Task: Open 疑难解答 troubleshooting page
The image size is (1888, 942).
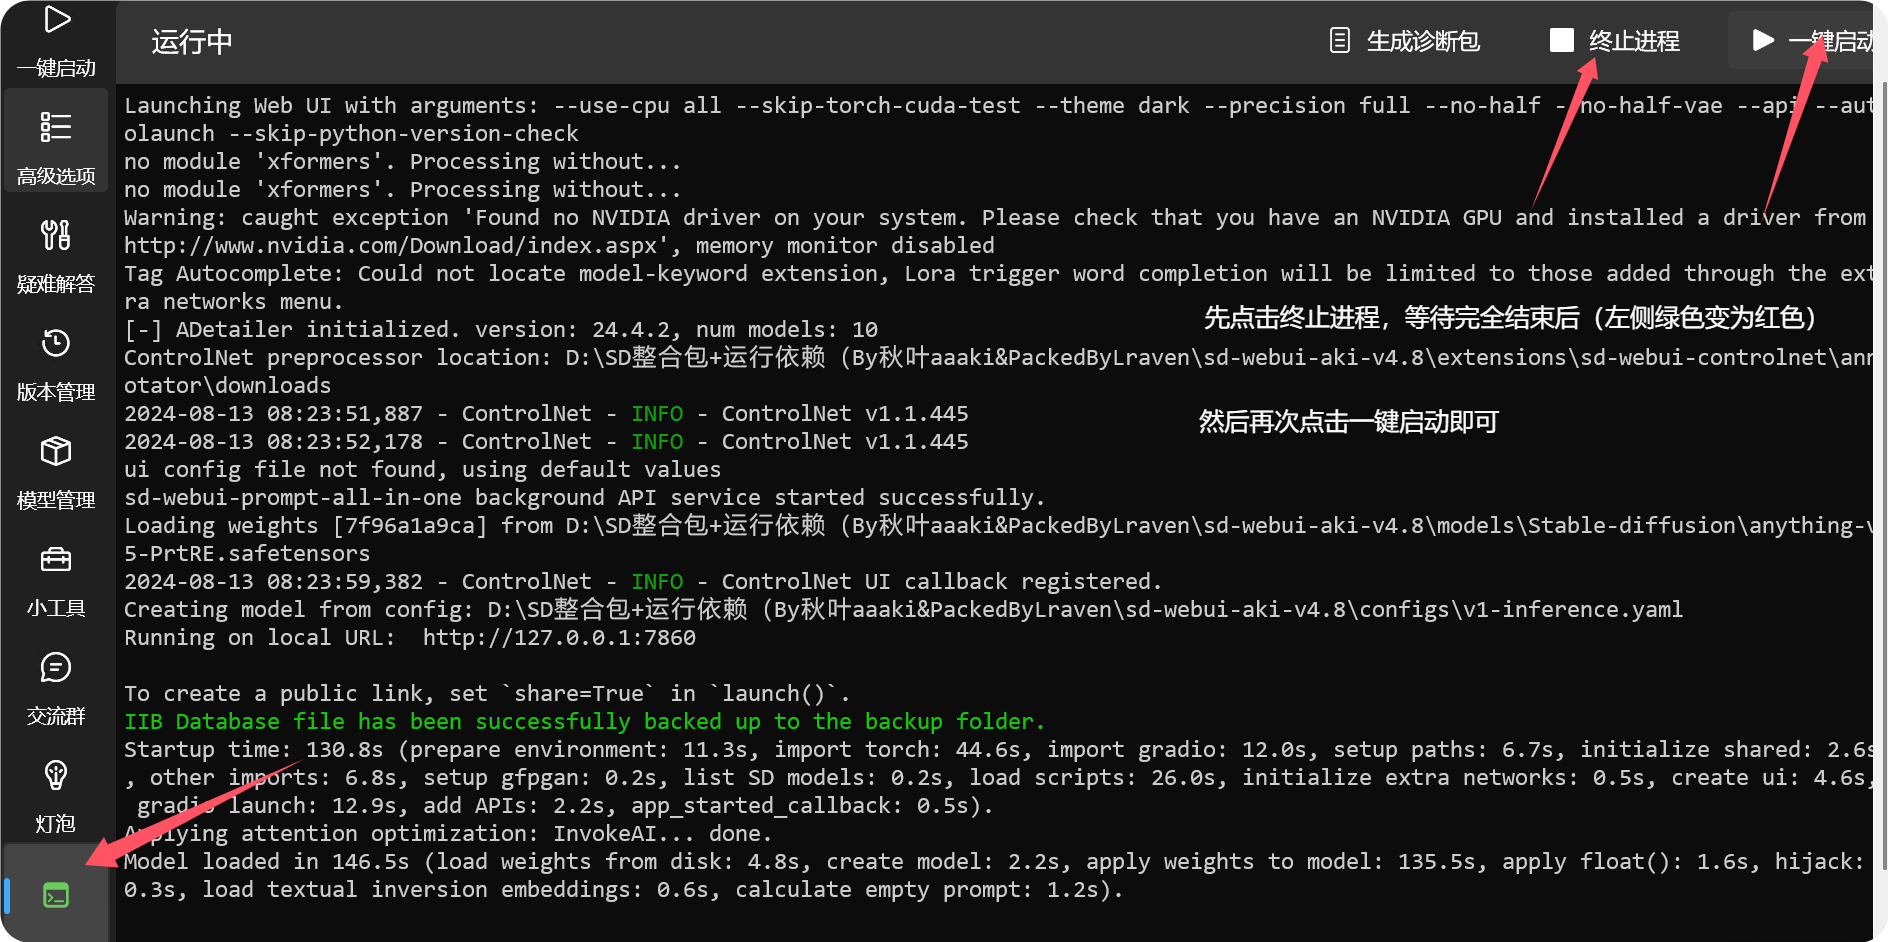Action: (x=56, y=256)
